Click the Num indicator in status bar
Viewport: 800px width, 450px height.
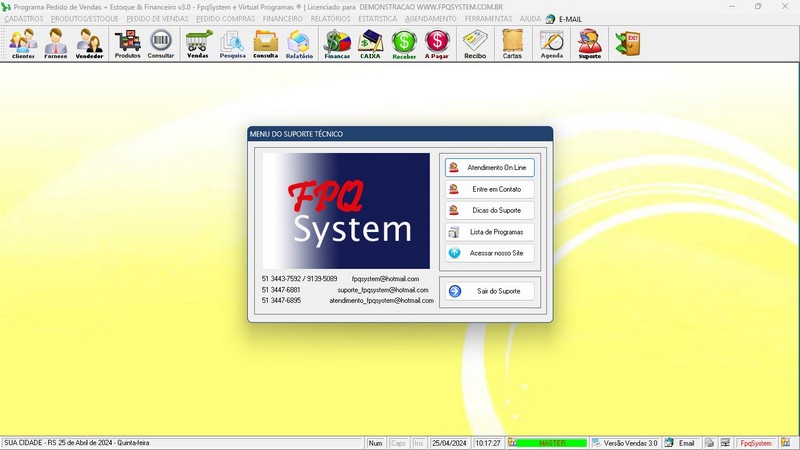pyautogui.click(x=375, y=443)
